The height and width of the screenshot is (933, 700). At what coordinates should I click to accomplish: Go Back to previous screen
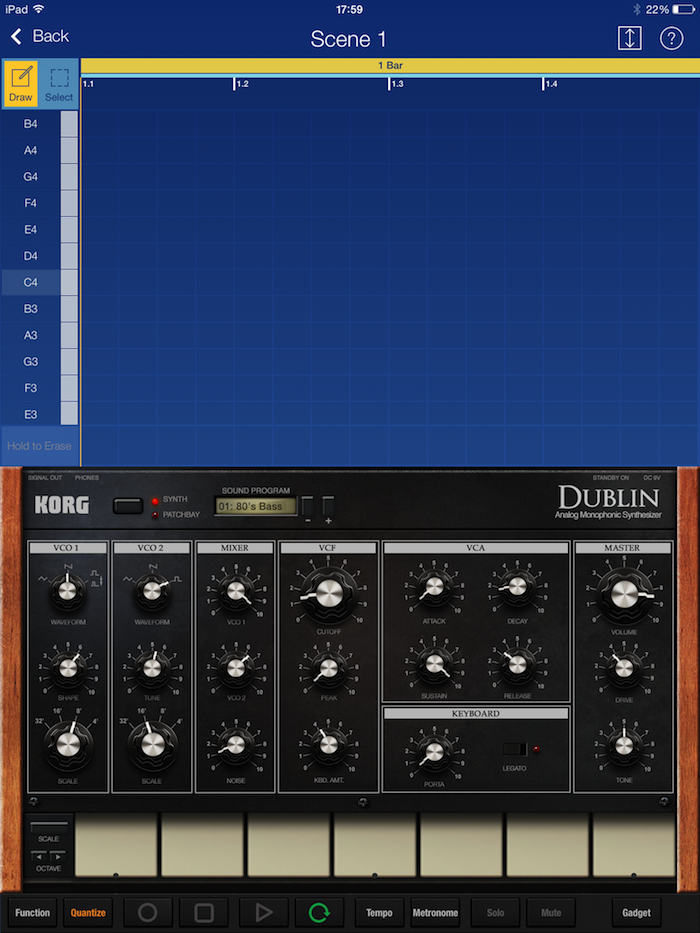(40, 36)
